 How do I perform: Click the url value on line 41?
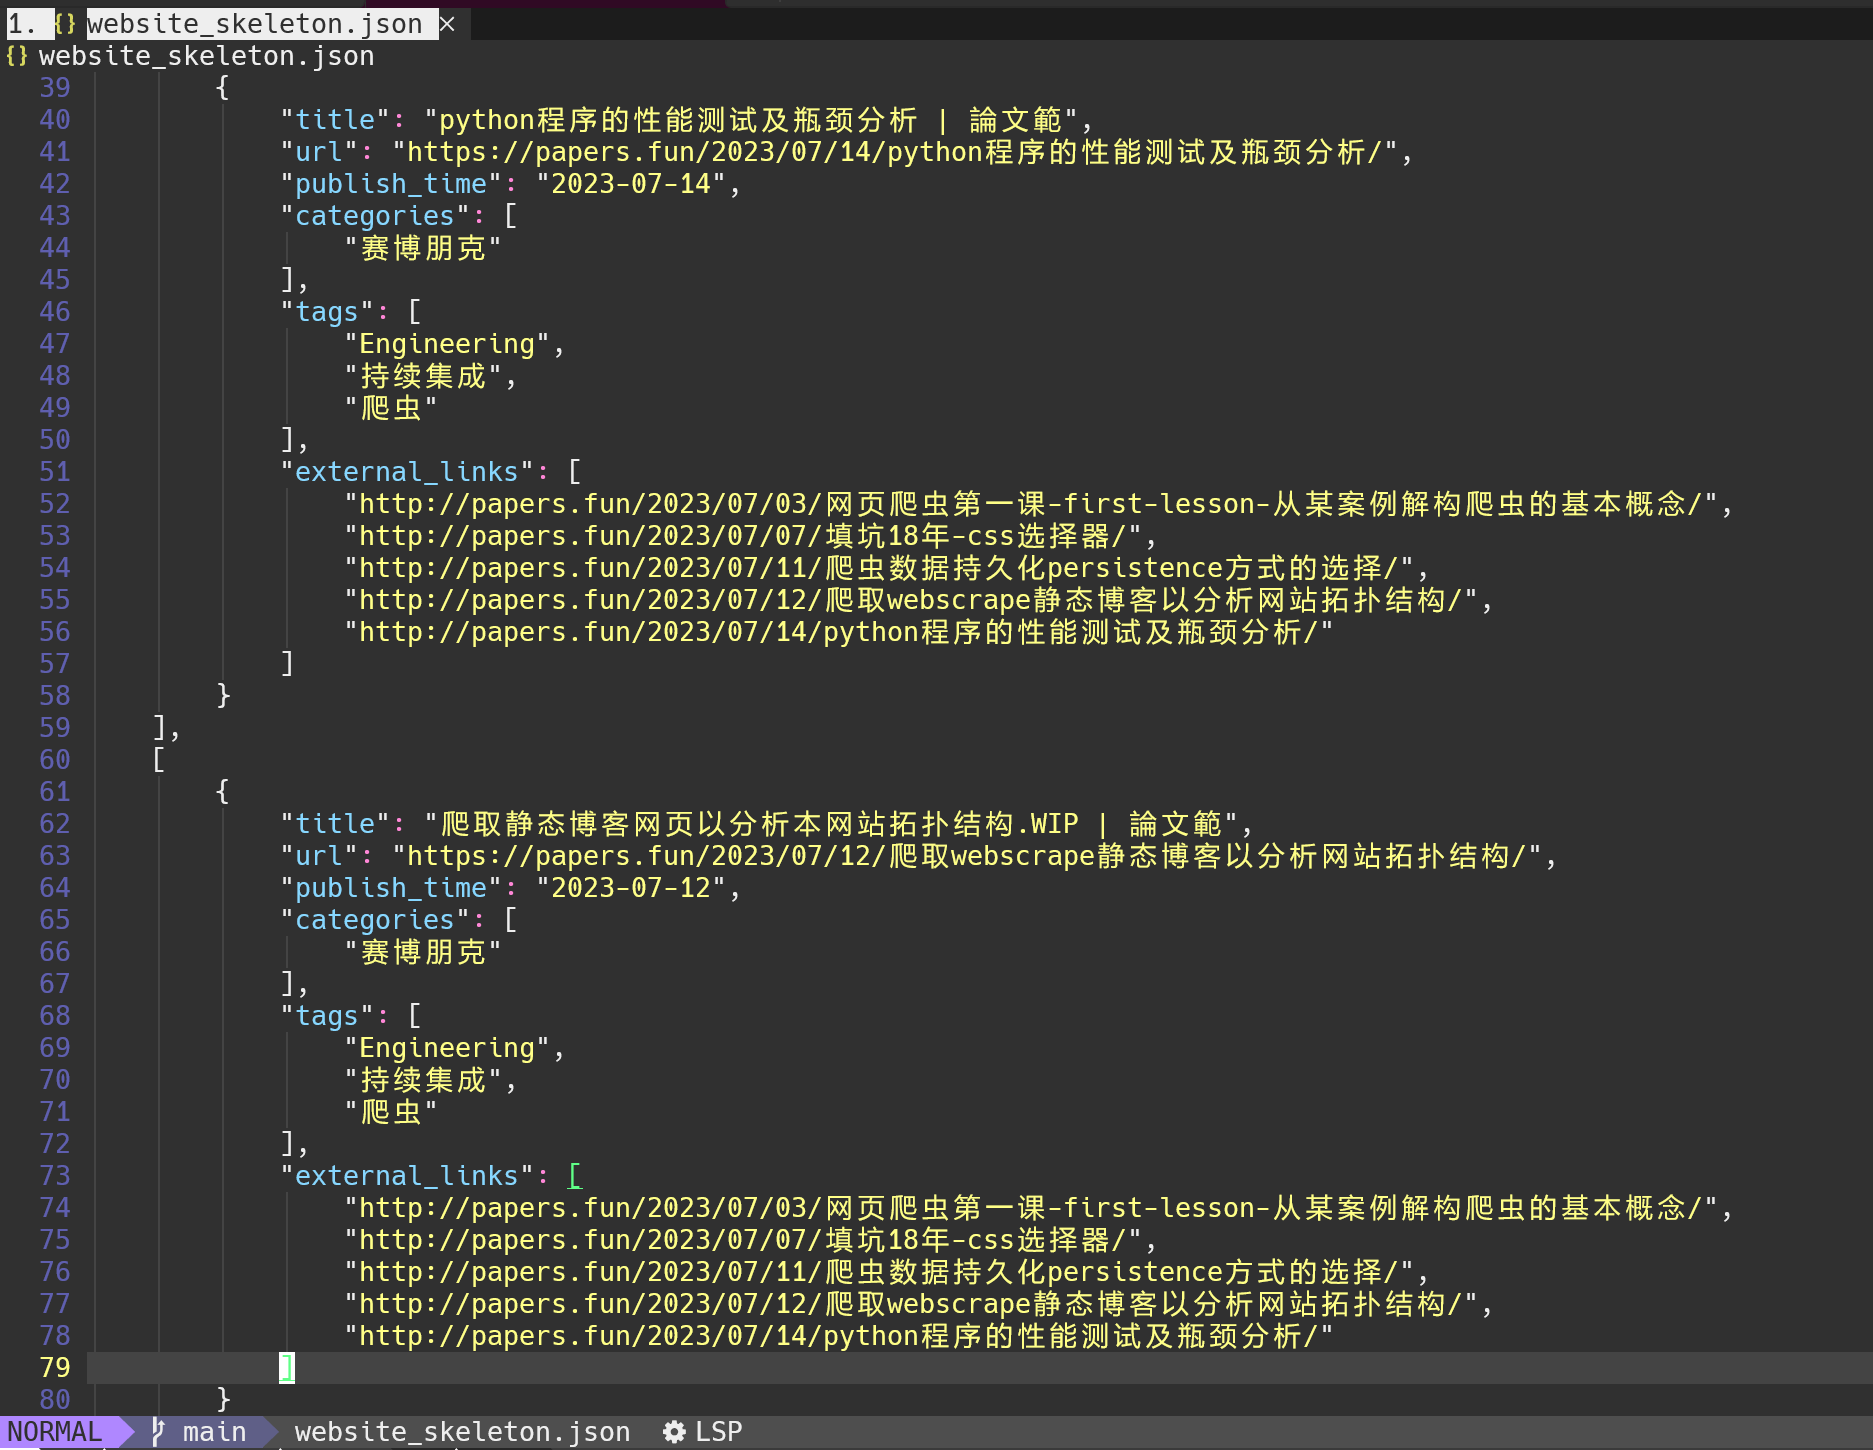point(894,152)
